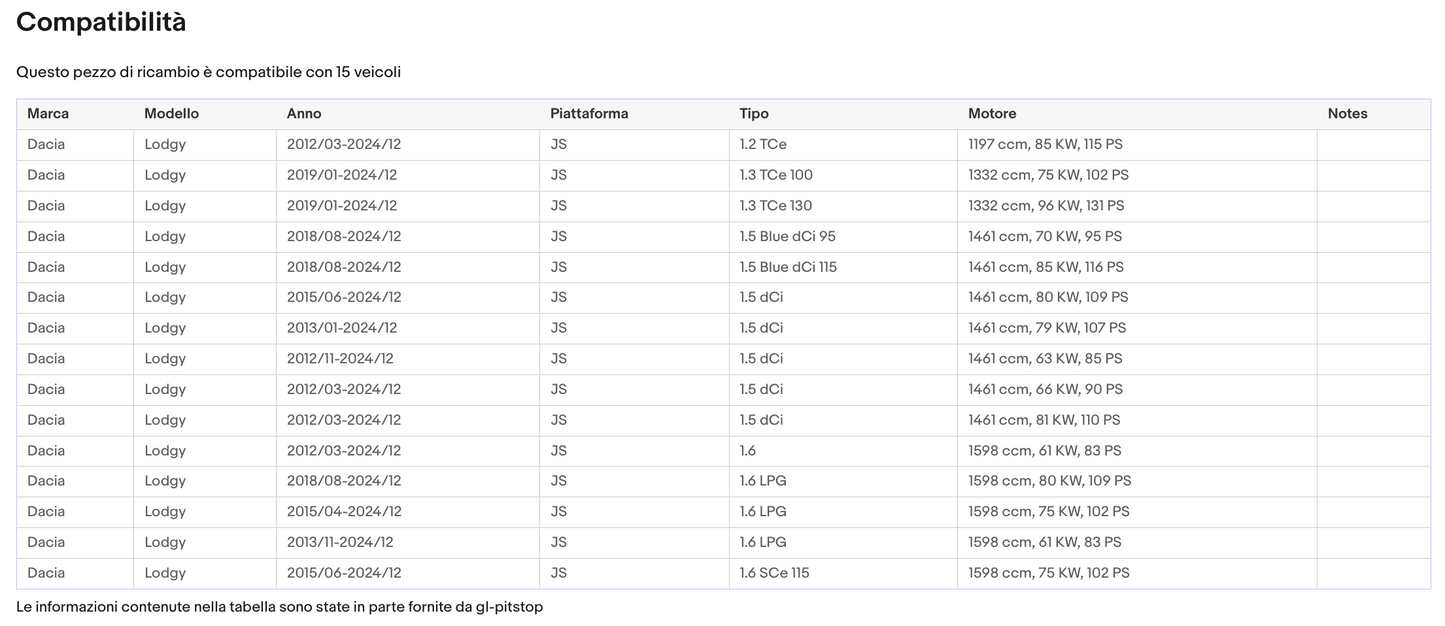Select the 1.3 TCe 130 cell
The width and height of the screenshot is (1445, 626).
pos(776,206)
